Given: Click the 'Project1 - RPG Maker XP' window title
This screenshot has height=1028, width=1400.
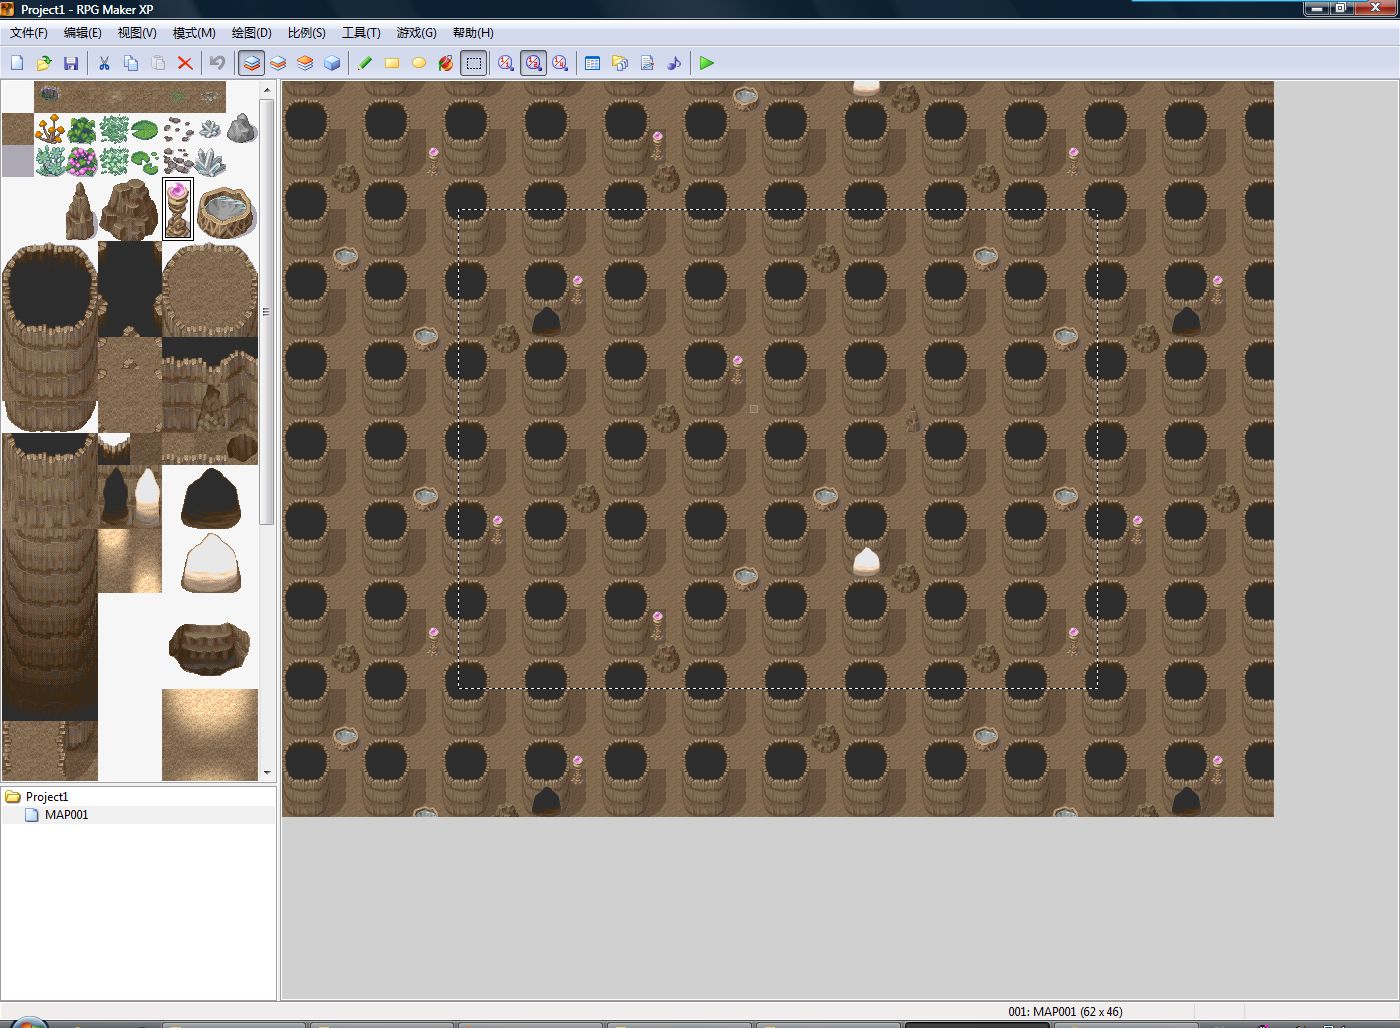Looking at the screenshot, I should (87, 9).
